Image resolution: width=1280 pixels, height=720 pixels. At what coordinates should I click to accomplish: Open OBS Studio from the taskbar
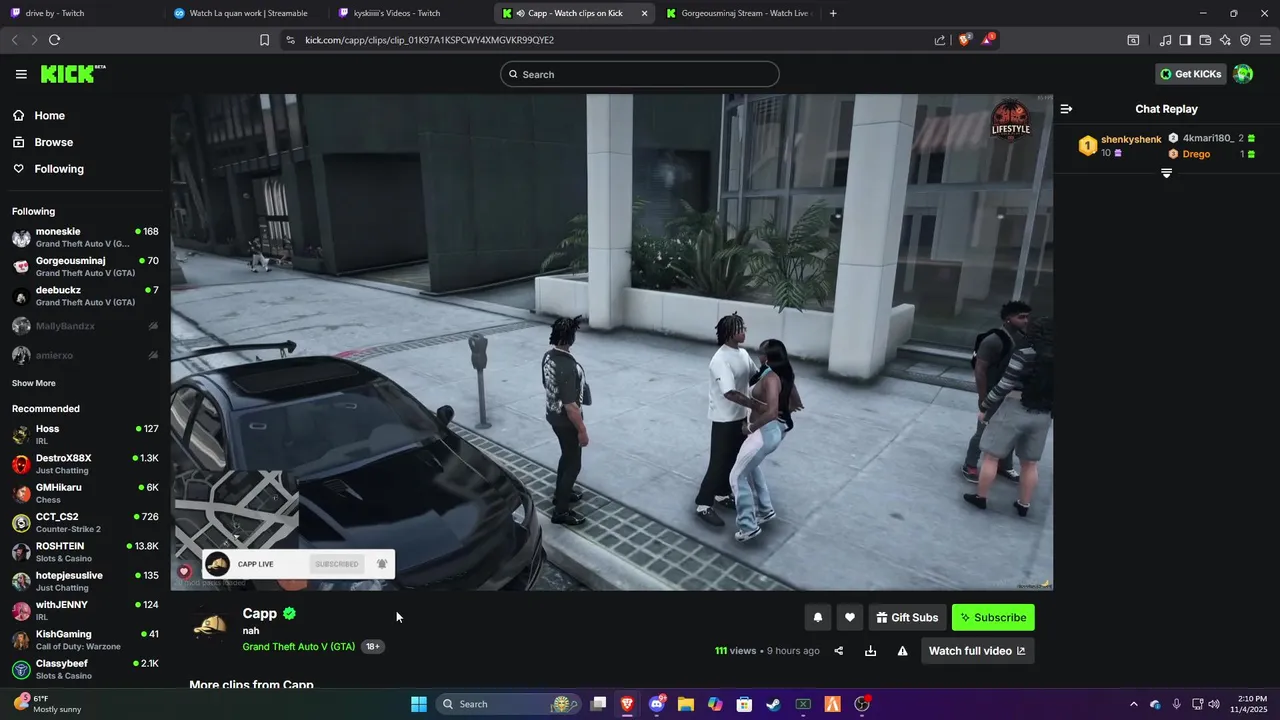pyautogui.click(x=862, y=704)
